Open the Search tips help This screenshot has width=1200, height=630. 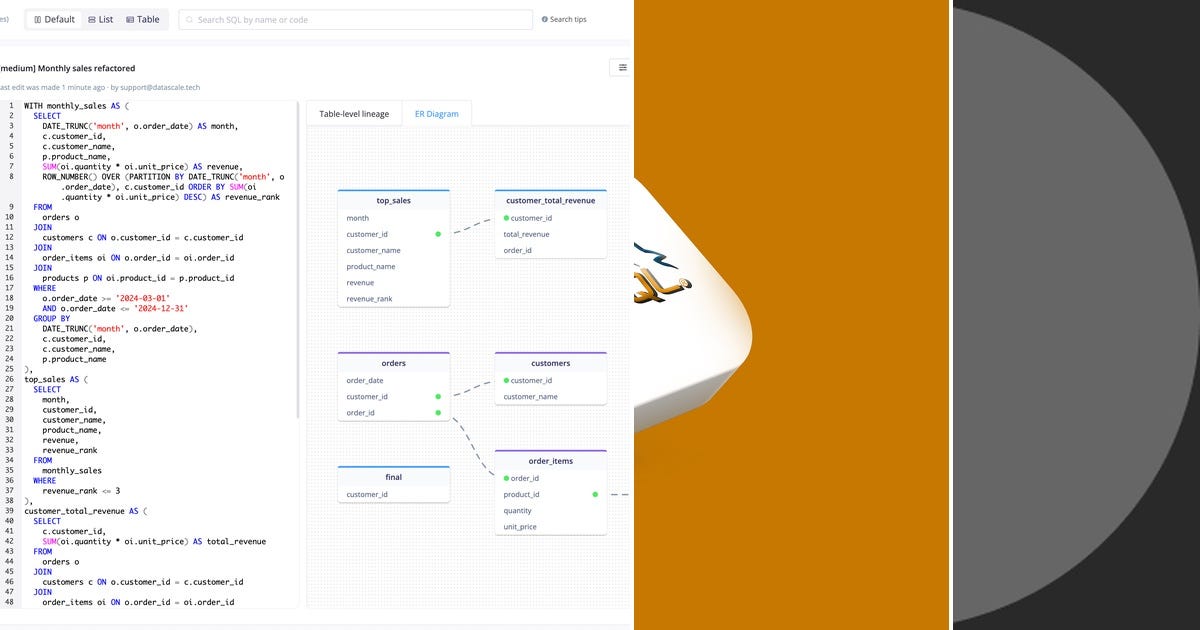coord(558,19)
